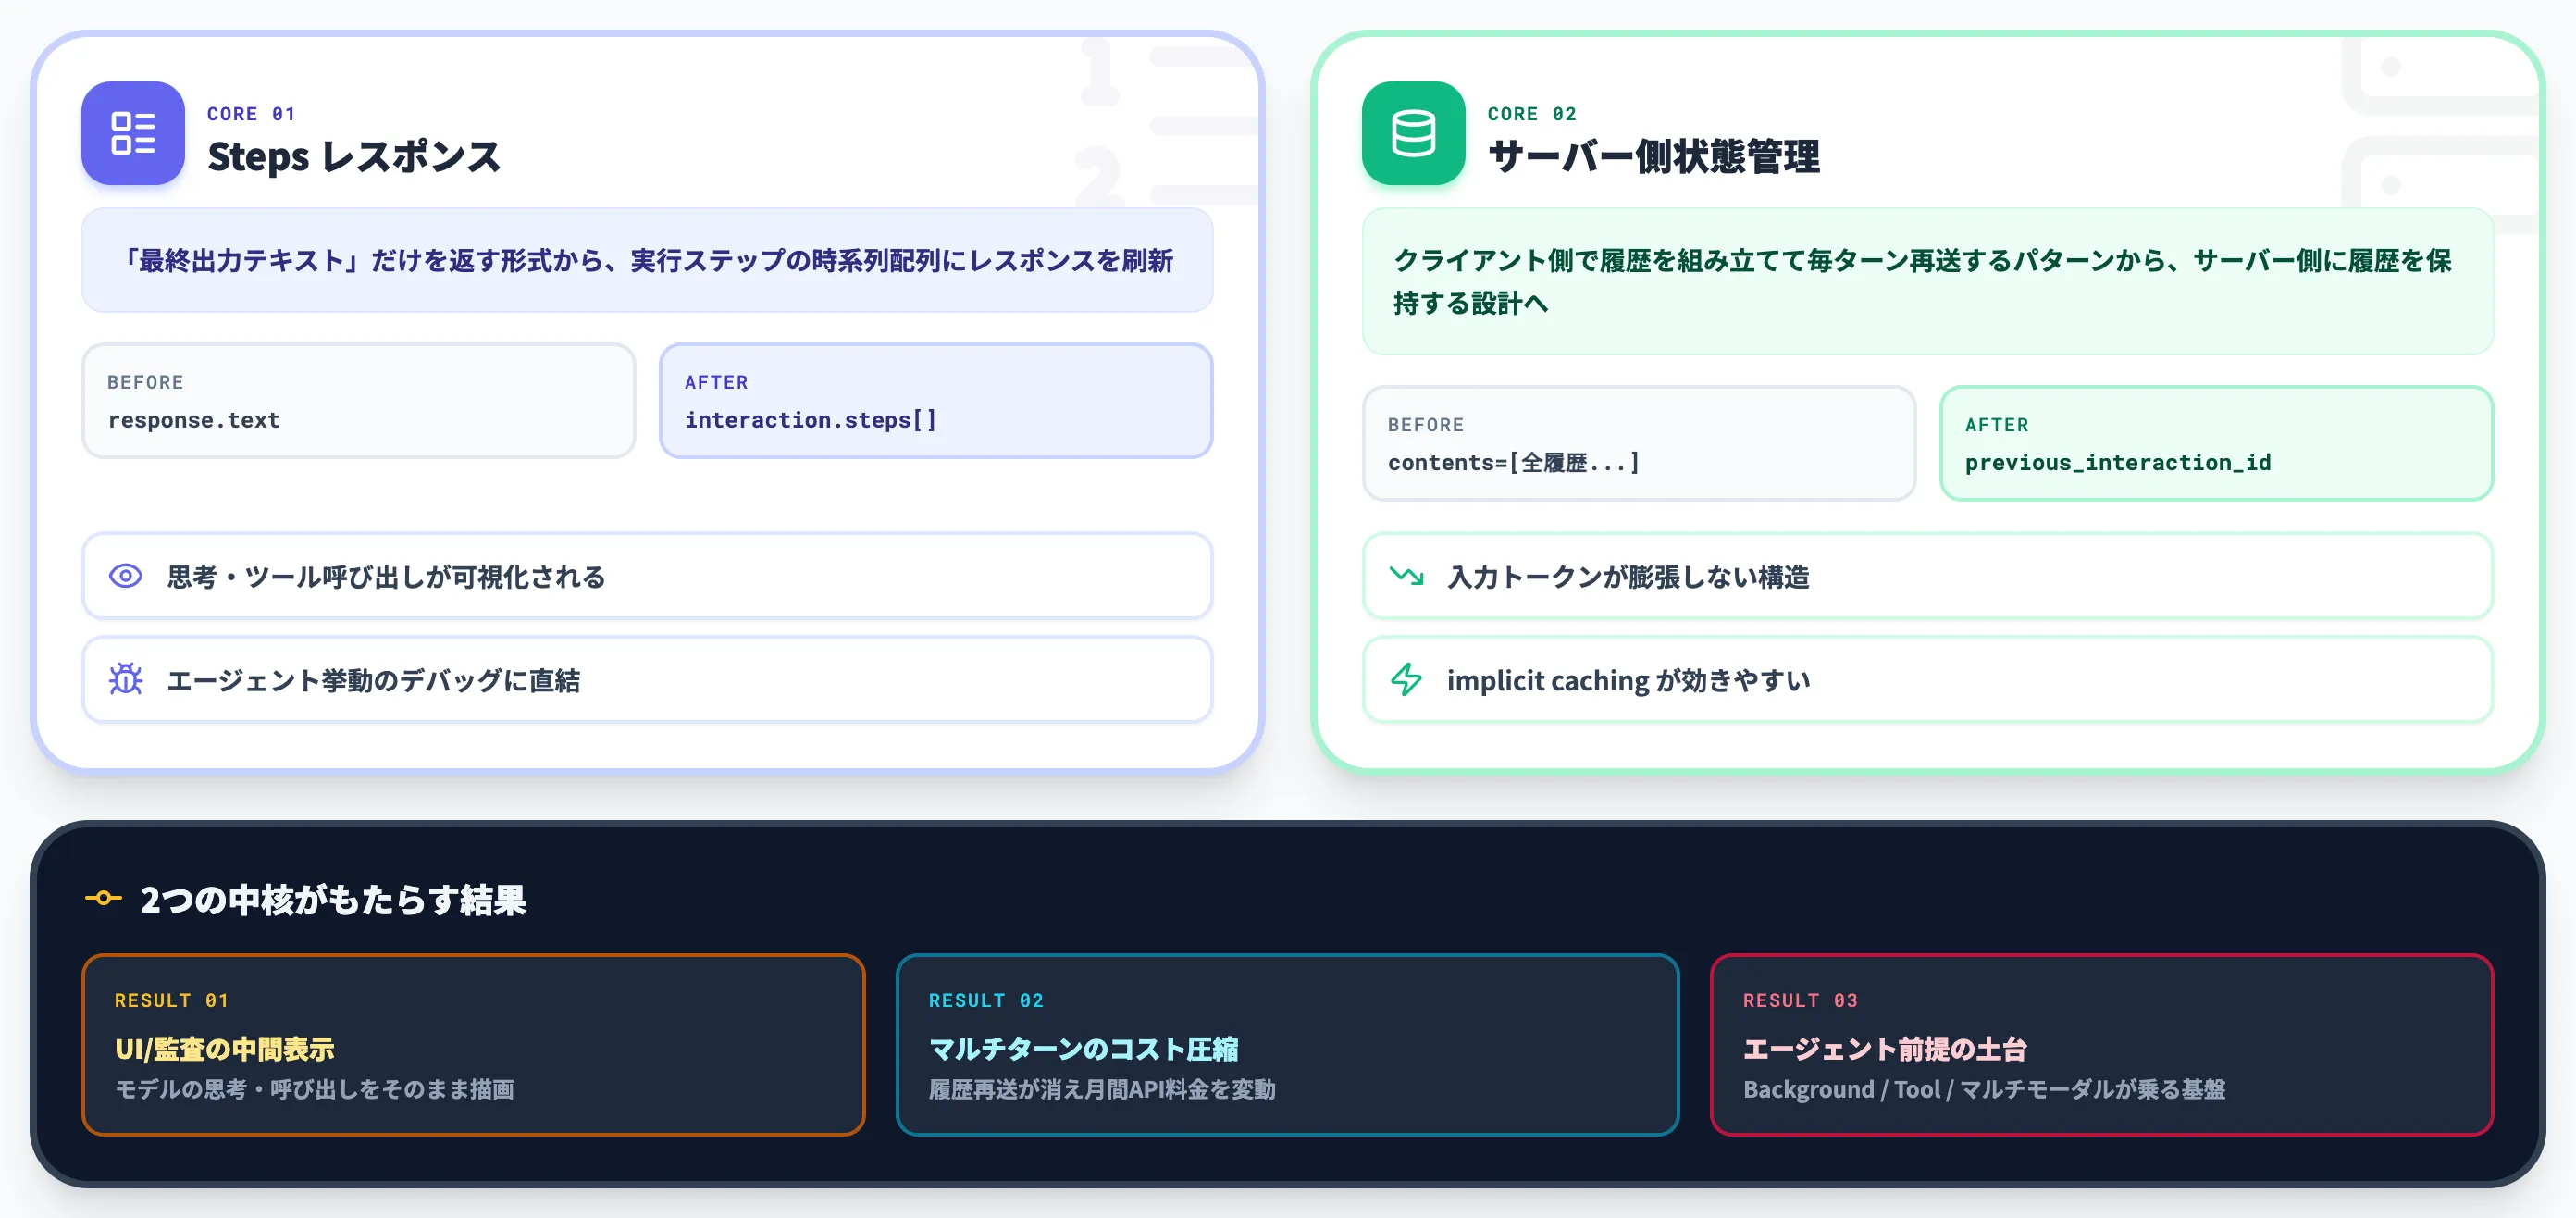Click the RESULT 02 label

pos(986,1000)
